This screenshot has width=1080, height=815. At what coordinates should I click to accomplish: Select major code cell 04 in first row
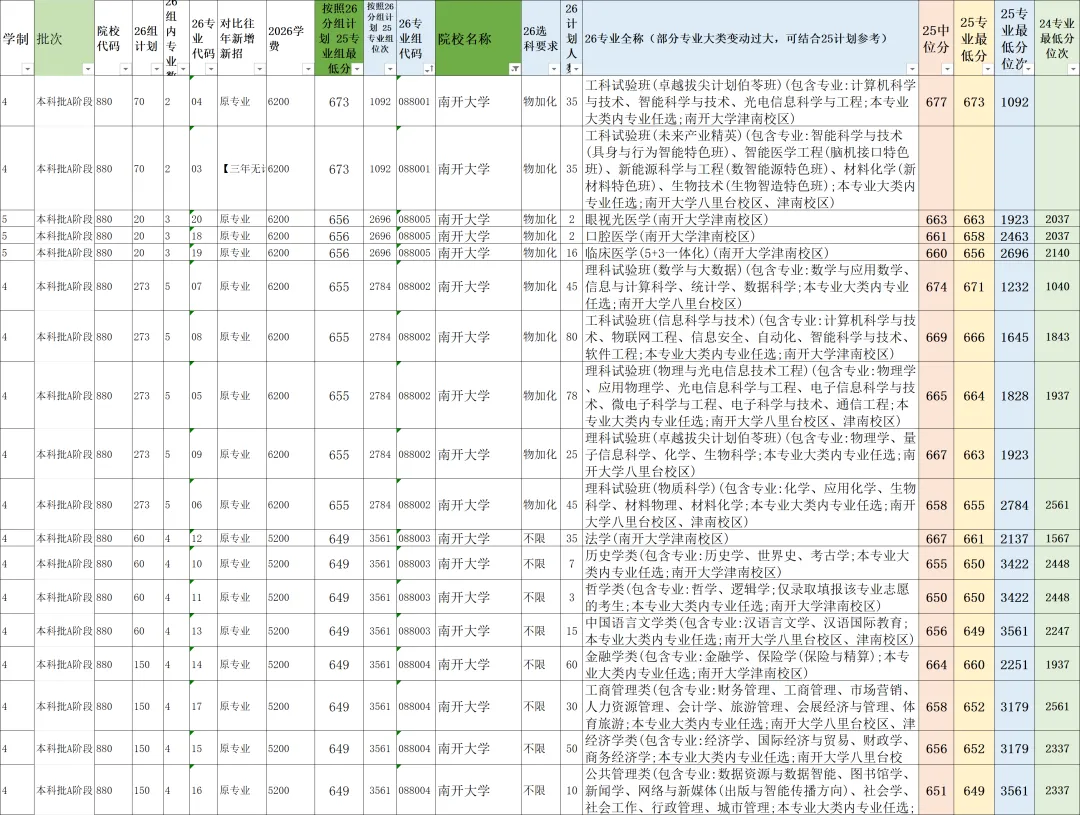[203, 102]
